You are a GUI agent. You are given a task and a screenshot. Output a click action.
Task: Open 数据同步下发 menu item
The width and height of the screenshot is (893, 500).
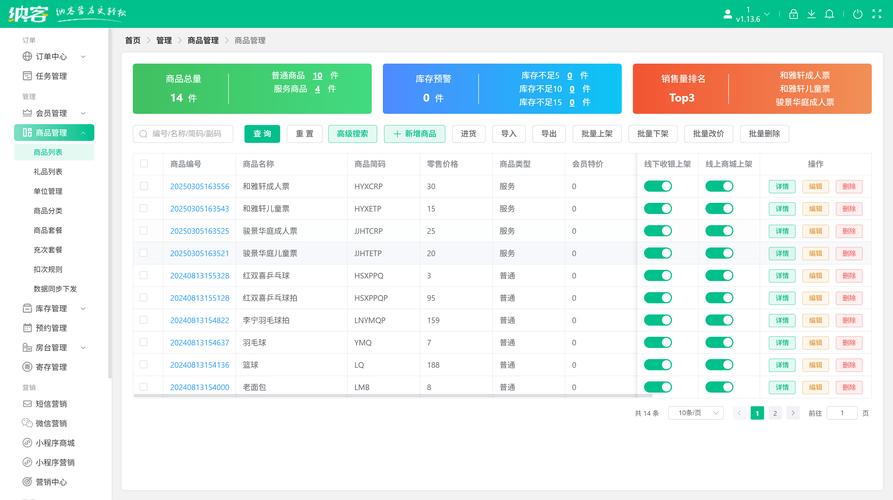pyautogui.click(x=54, y=289)
